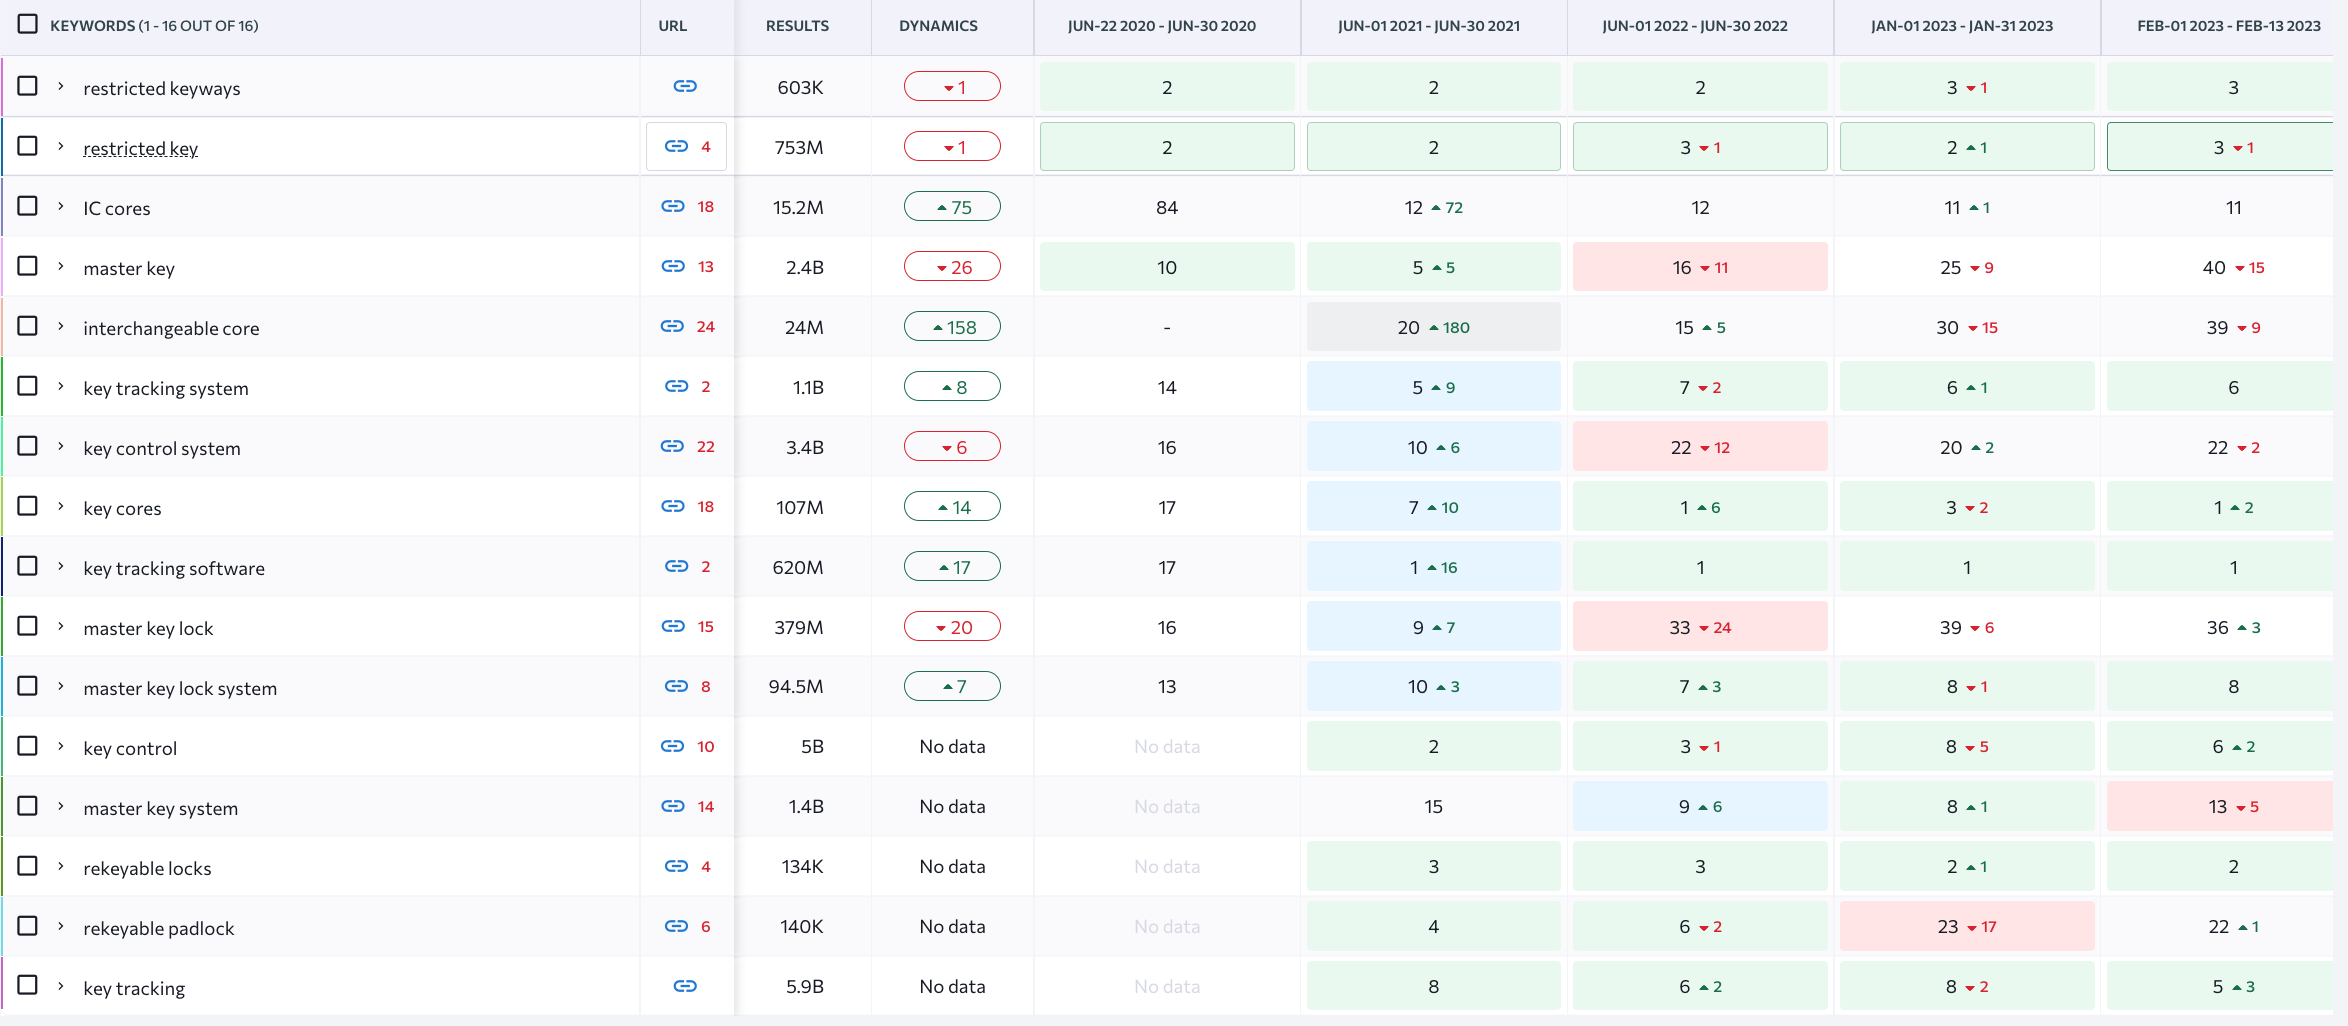Select gray cell 20 in interchangeable core row
2348x1026 pixels.
tap(1433, 327)
